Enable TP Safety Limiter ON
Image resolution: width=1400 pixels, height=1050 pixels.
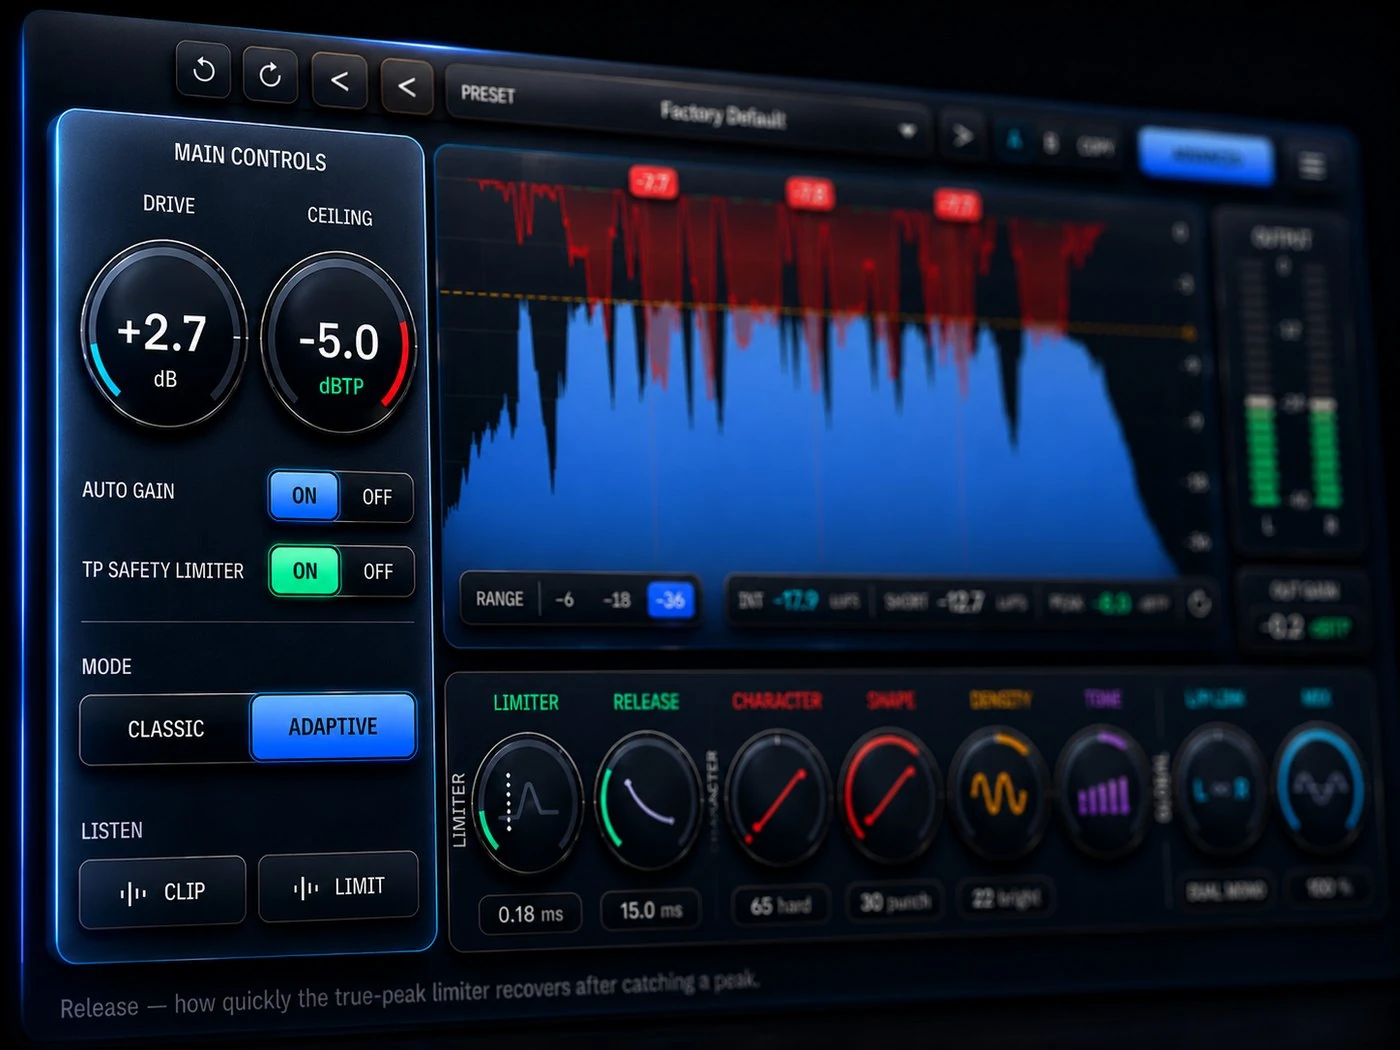[x=305, y=570]
